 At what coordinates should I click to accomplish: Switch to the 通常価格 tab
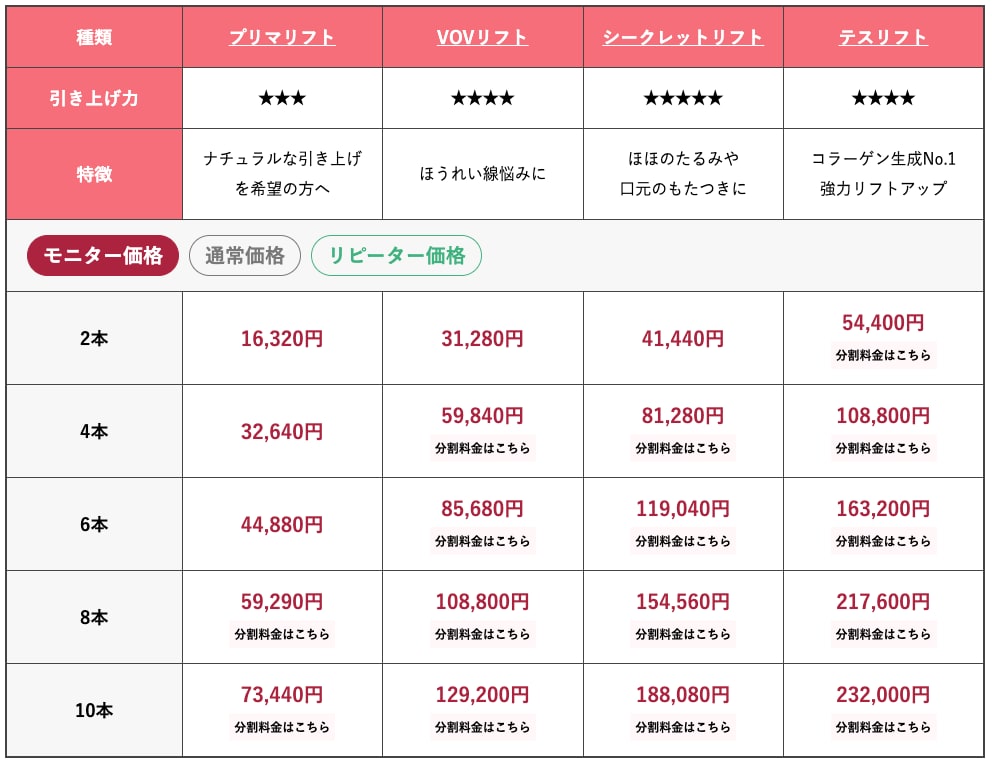[245, 256]
